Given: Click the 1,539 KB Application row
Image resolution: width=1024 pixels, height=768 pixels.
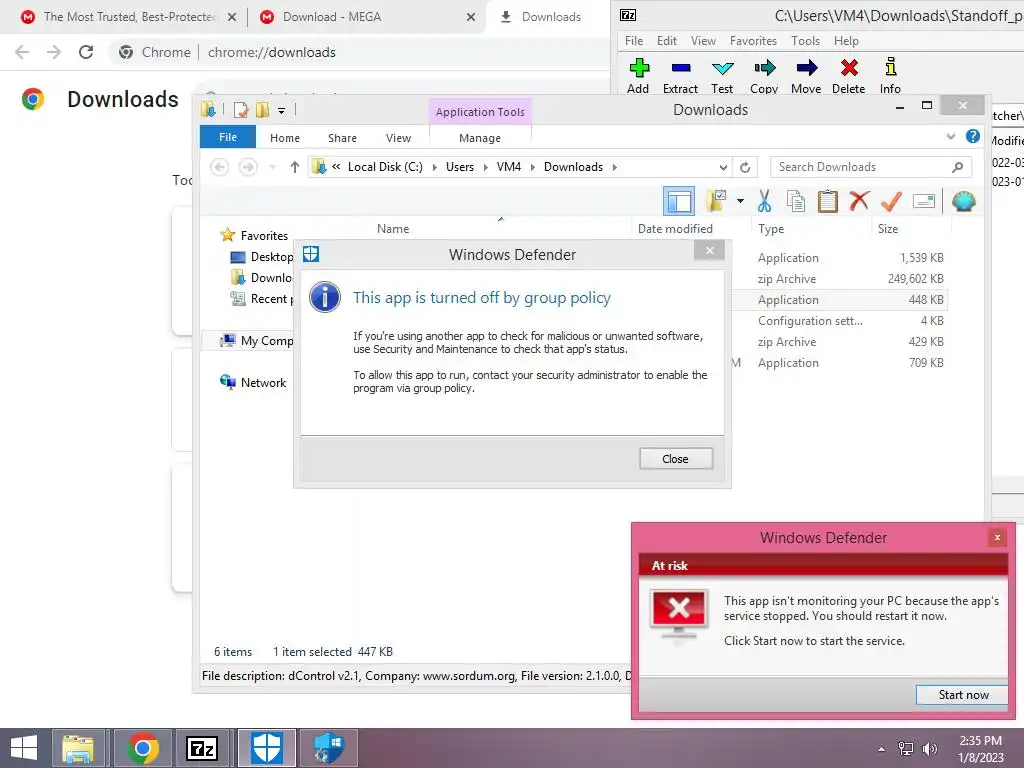Looking at the screenshot, I should pos(839,258).
